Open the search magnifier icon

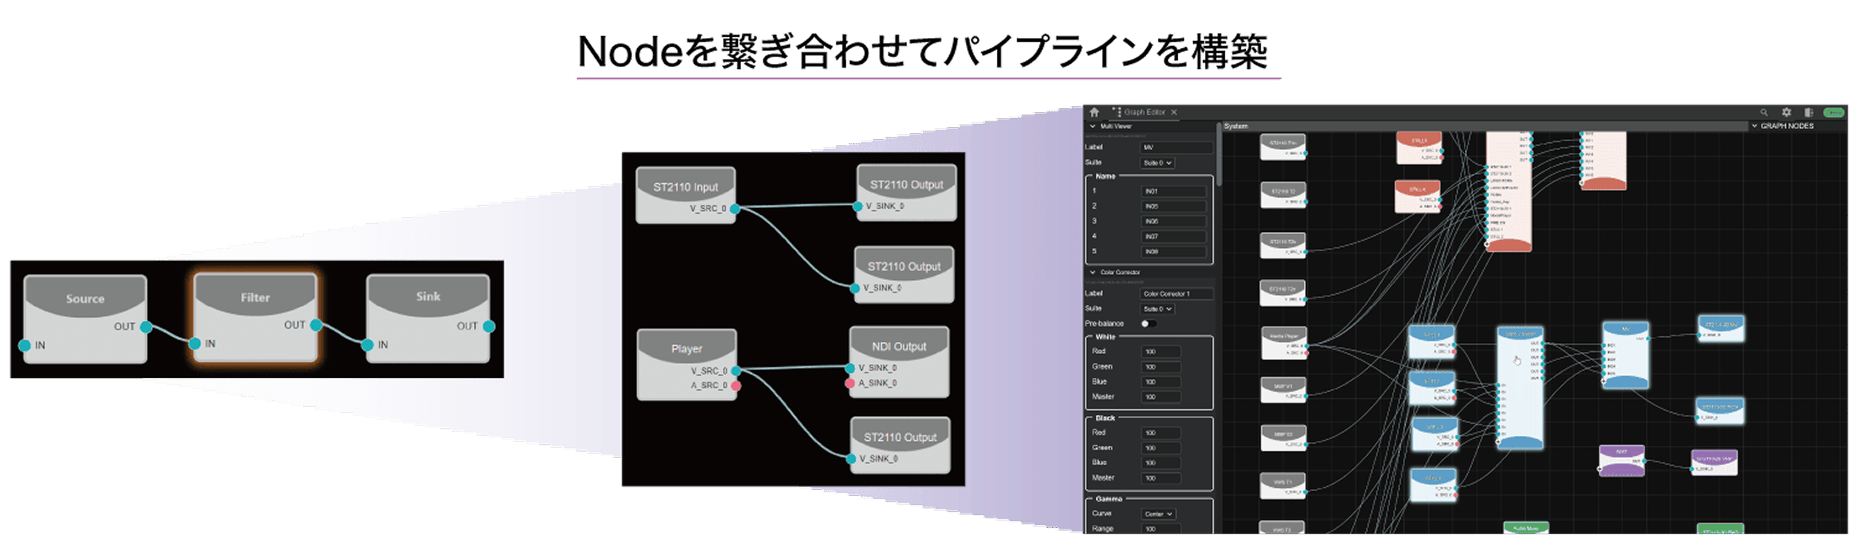1764,113
